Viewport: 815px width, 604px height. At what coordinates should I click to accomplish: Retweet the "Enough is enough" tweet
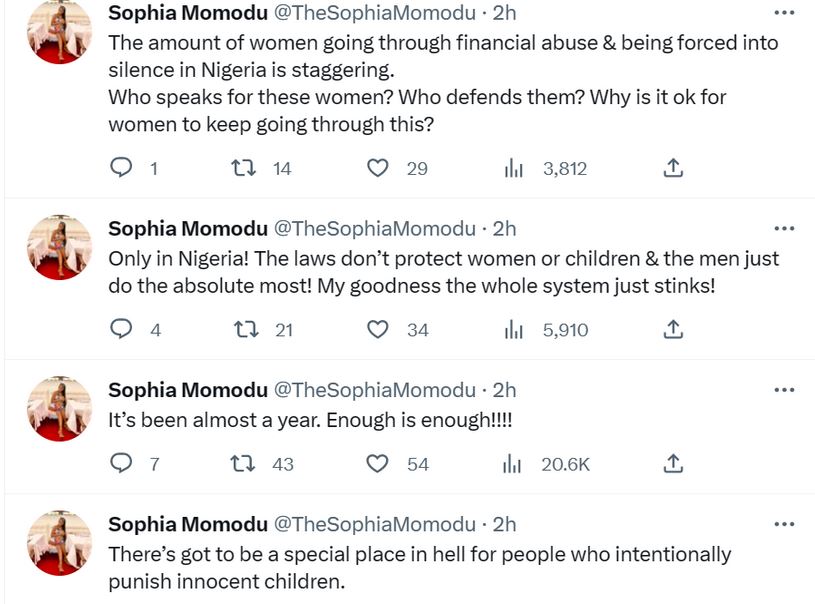click(x=242, y=464)
